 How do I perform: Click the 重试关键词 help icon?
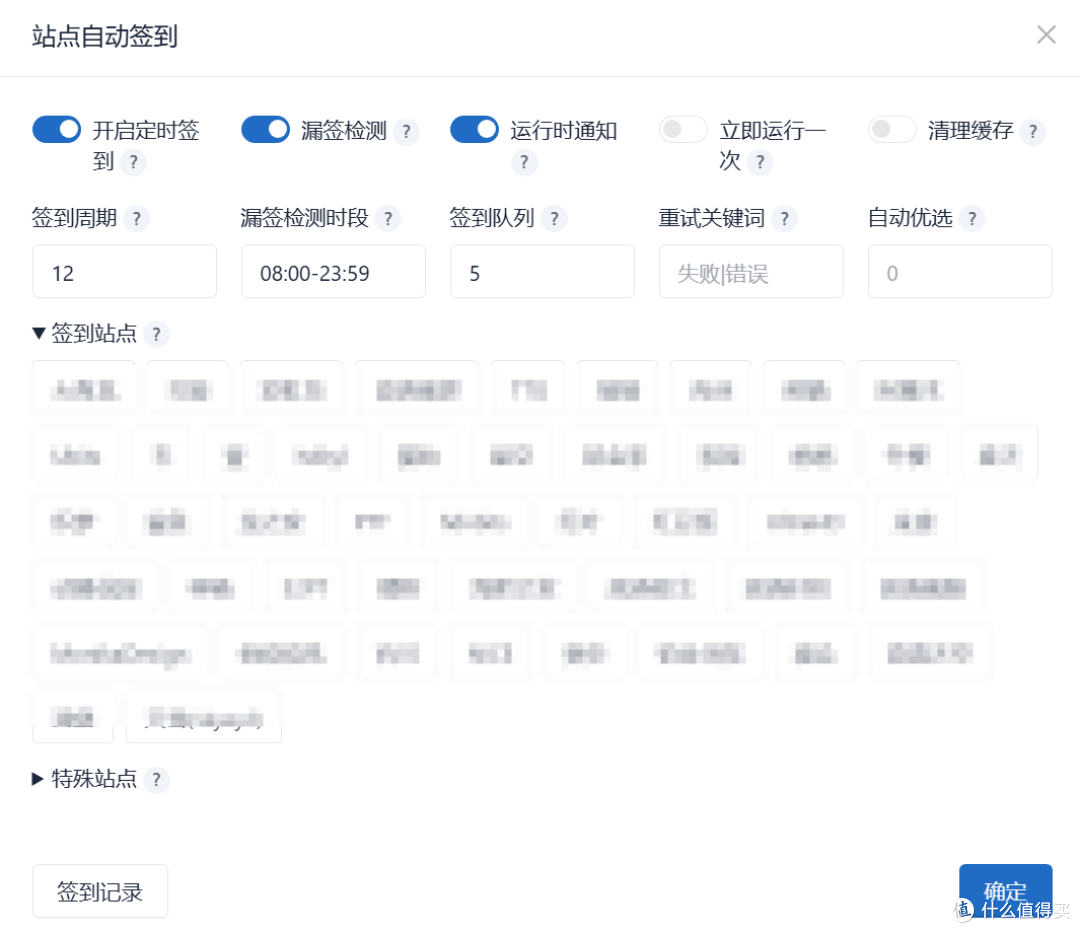coord(786,218)
